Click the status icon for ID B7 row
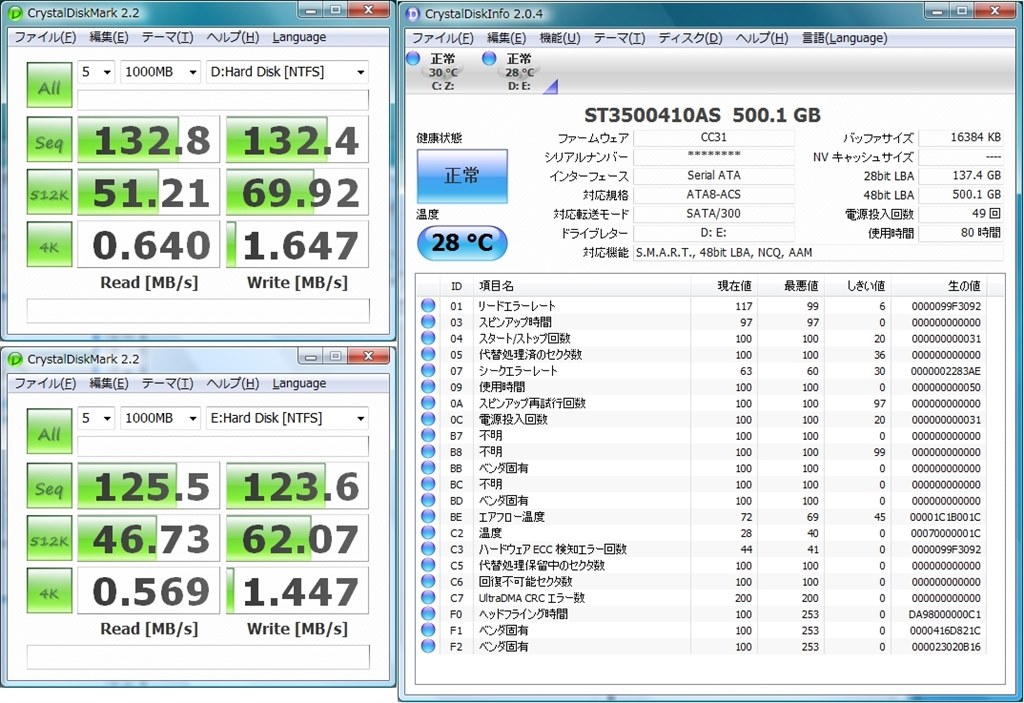Viewport: 1024px width, 703px height. (x=428, y=436)
